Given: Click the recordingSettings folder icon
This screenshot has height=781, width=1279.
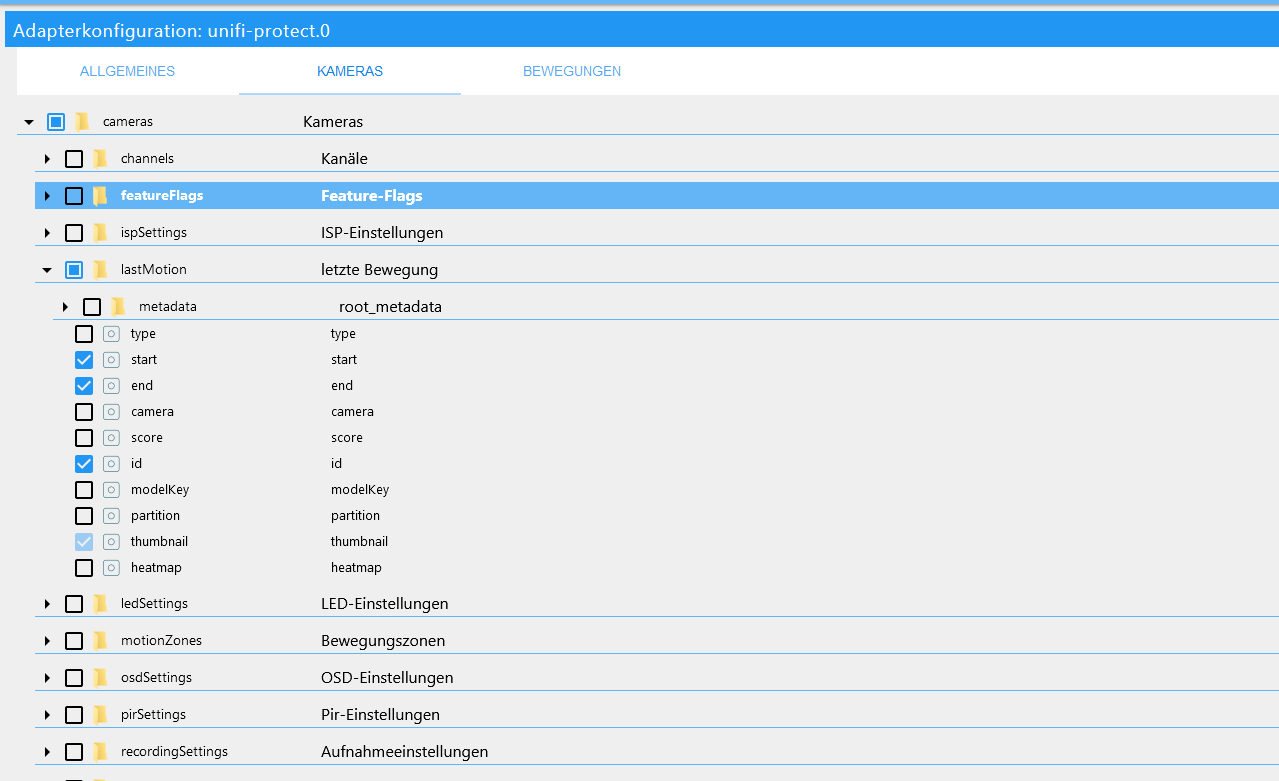Looking at the screenshot, I should pos(100,752).
